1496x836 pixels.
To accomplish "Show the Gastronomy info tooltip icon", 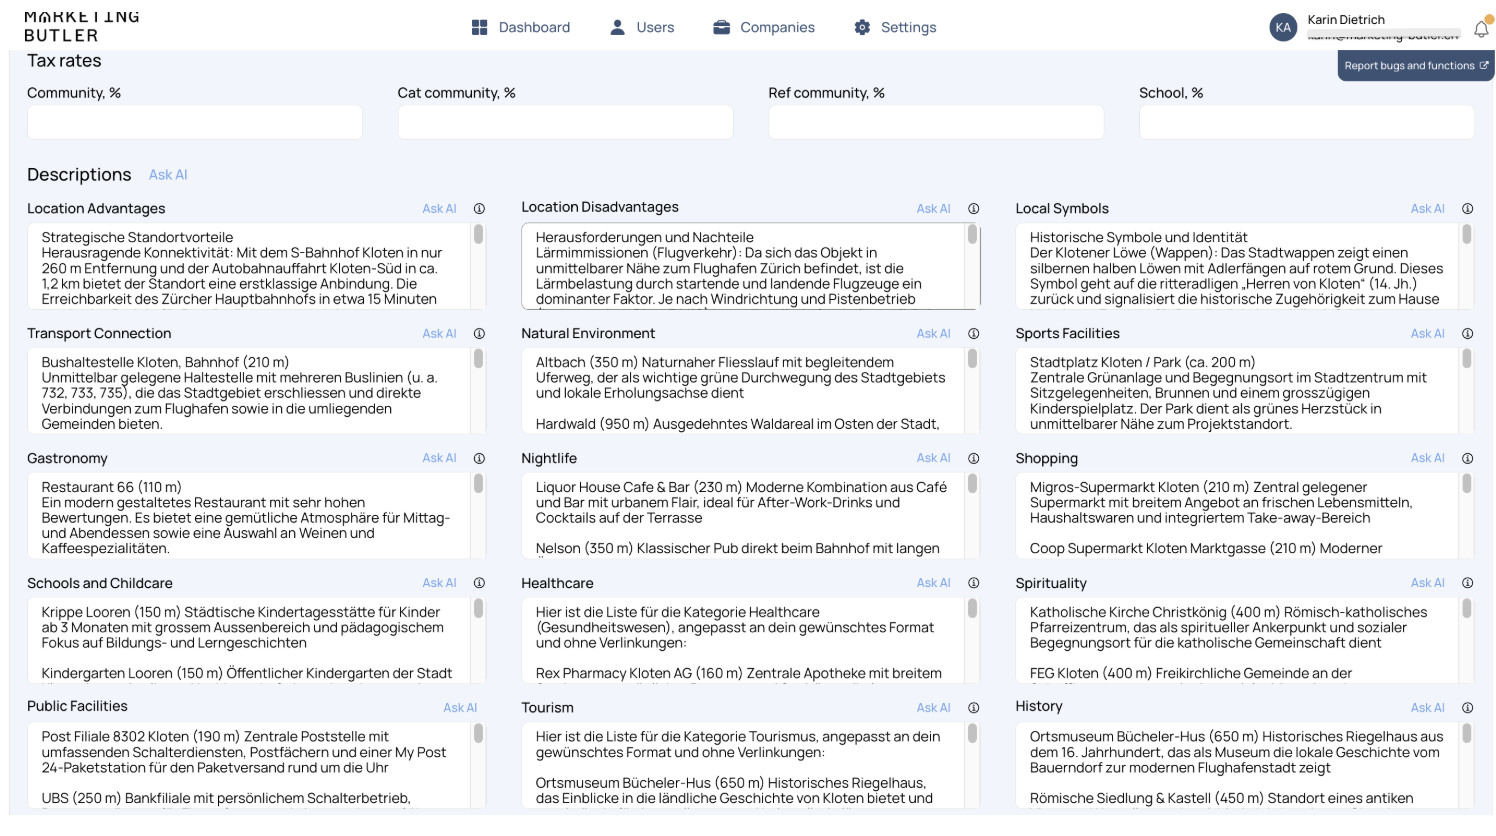I will coord(479,458).
